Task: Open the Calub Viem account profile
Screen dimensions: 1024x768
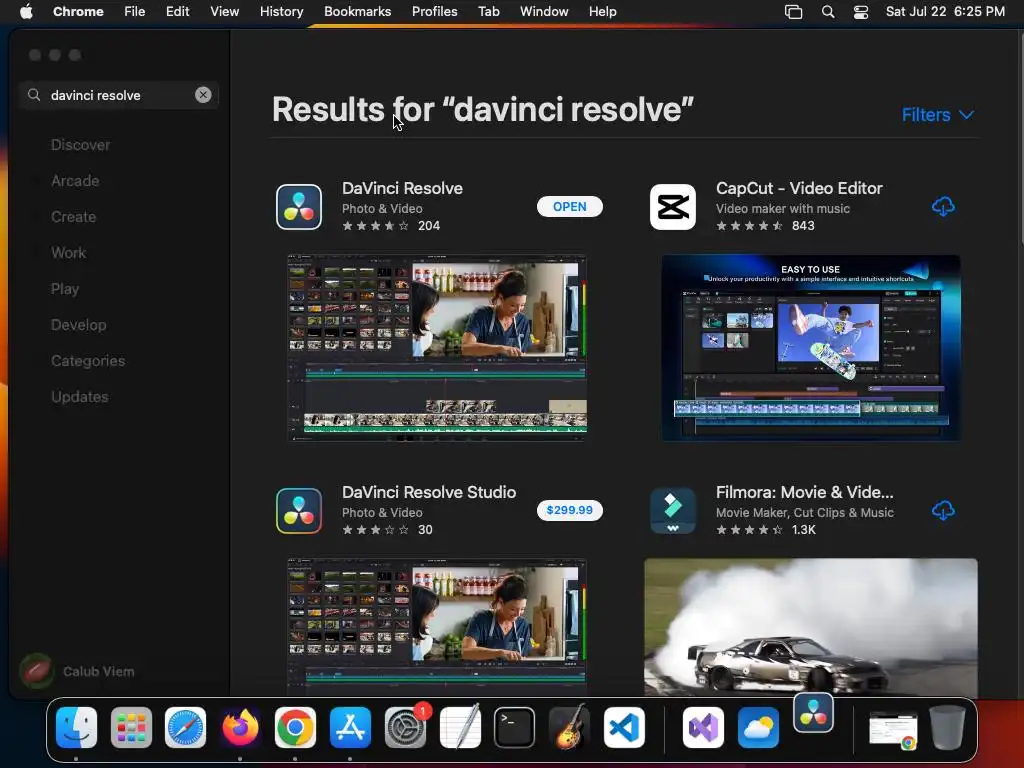Action: pyautogui.click(x=78, y=671)
